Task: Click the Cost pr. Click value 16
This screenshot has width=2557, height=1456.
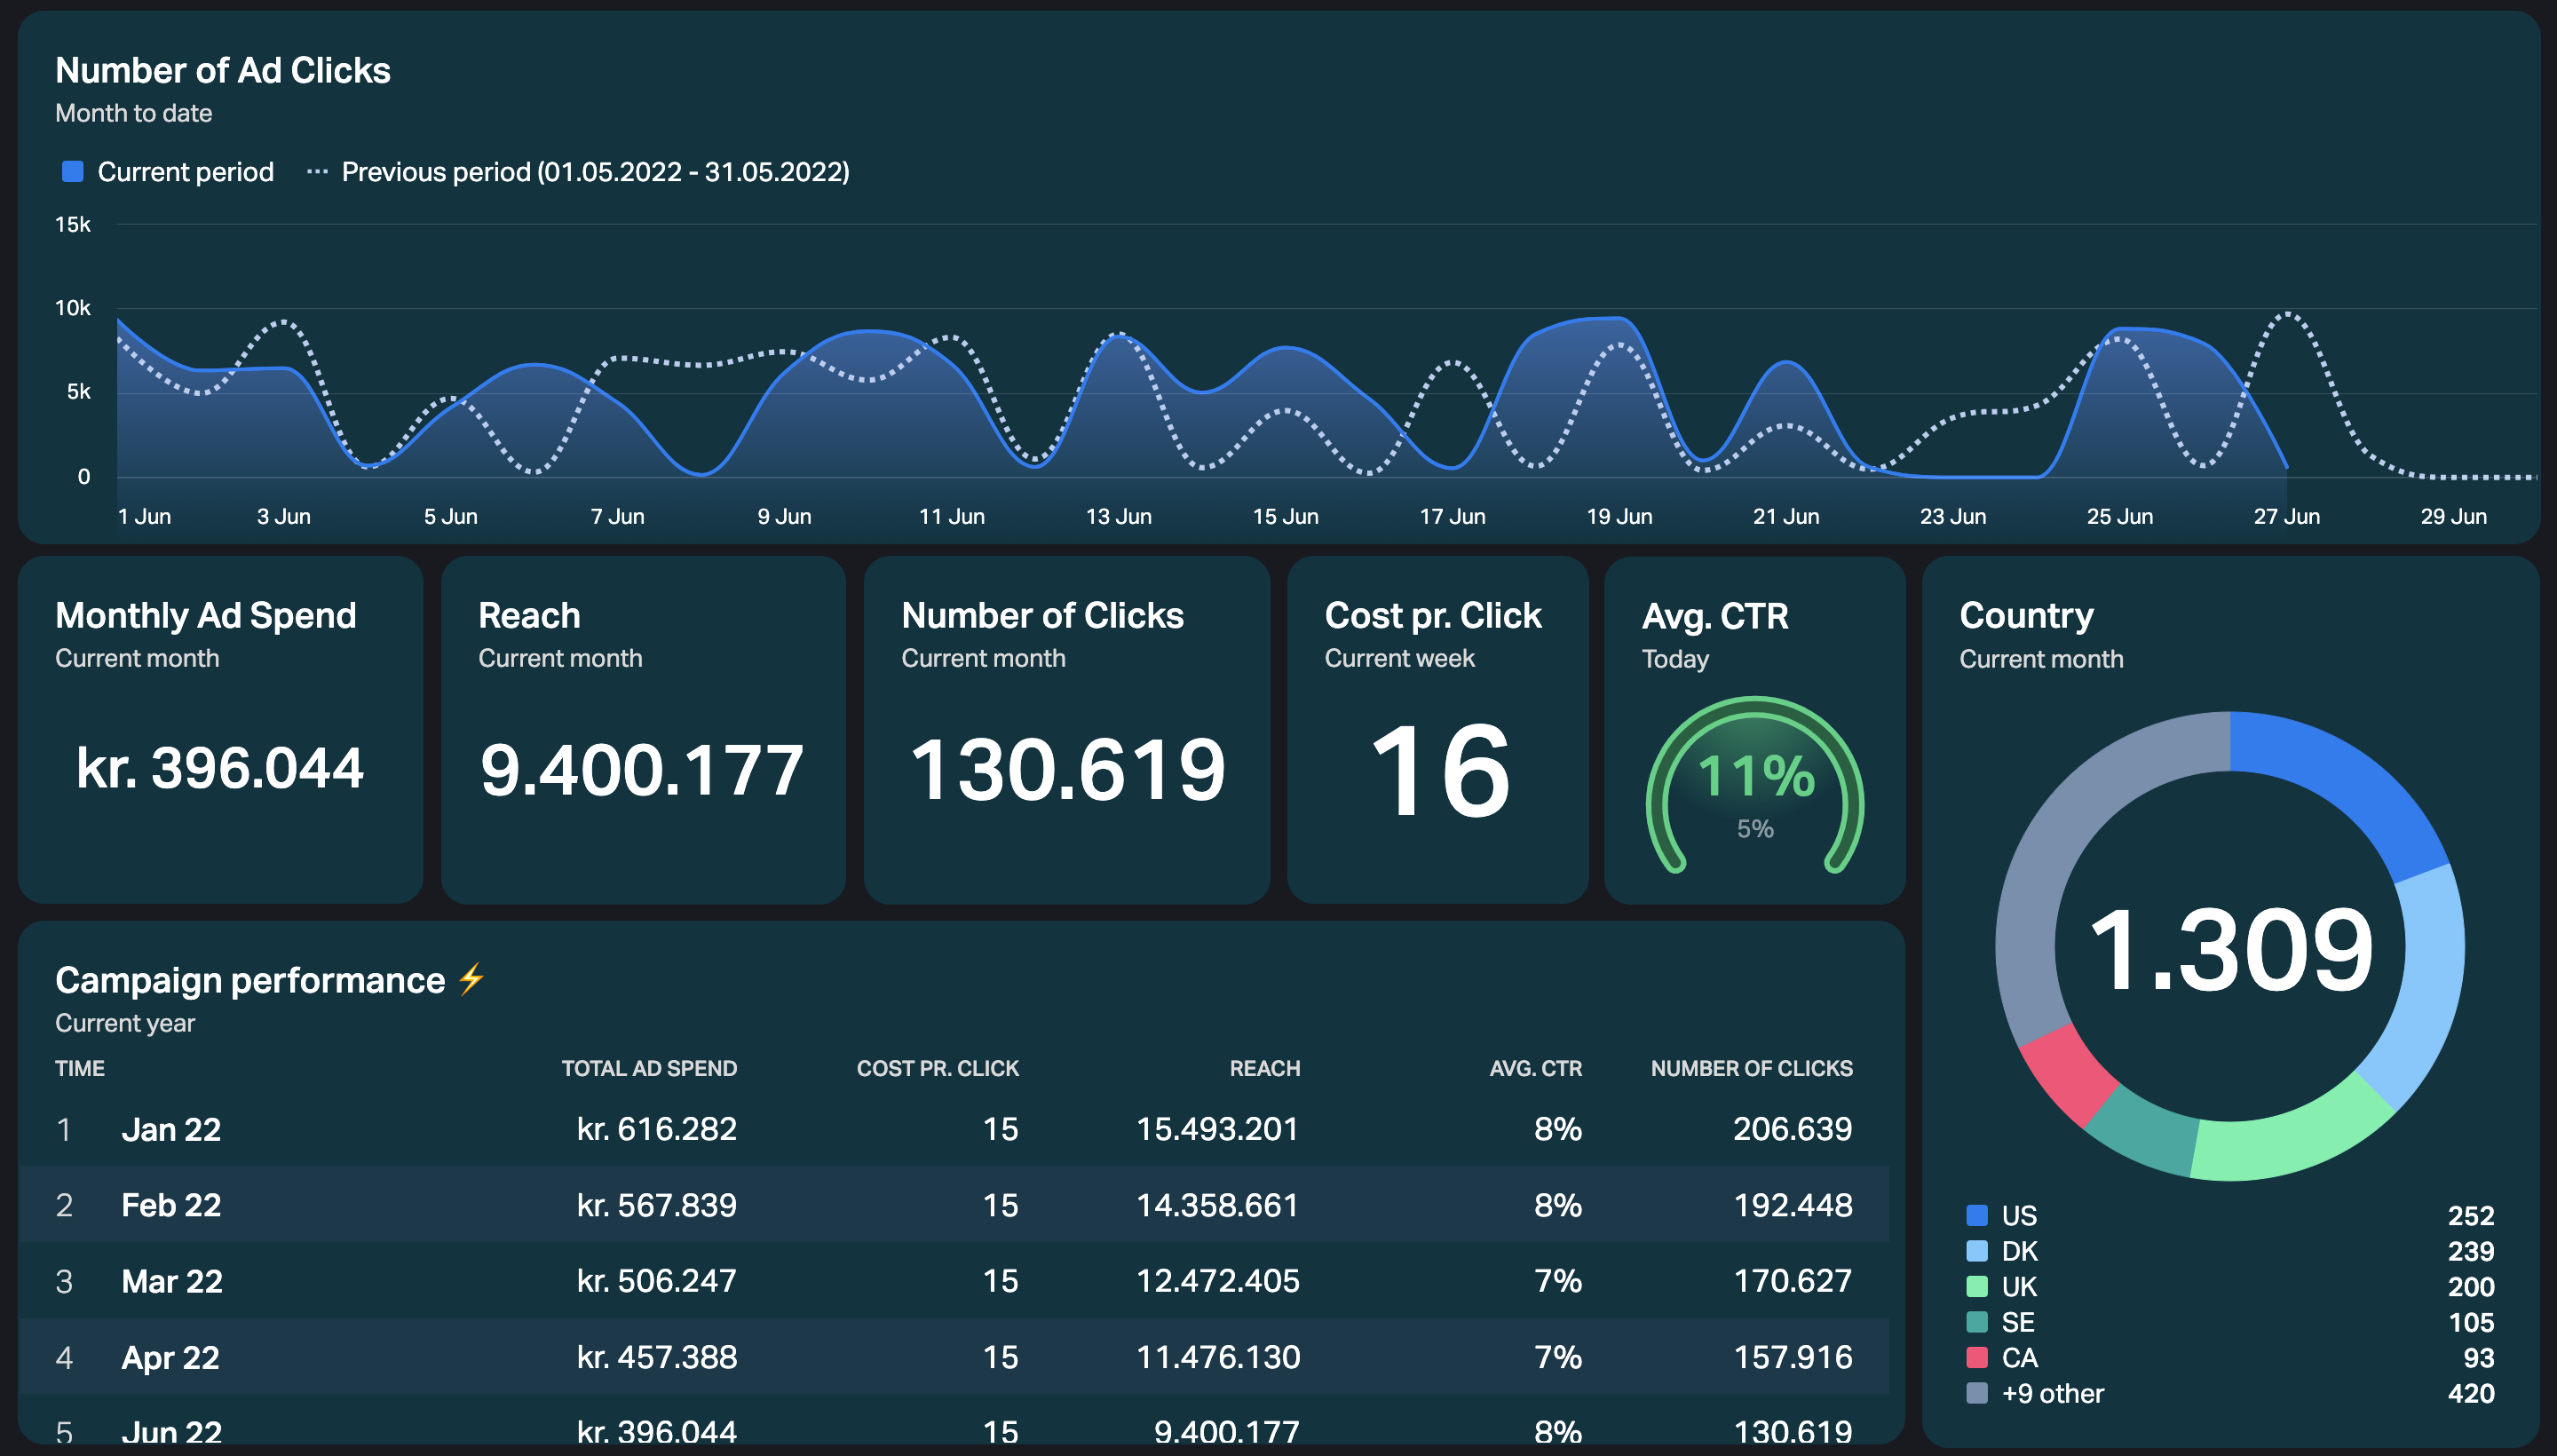Action: click(x=1438, y=771)
